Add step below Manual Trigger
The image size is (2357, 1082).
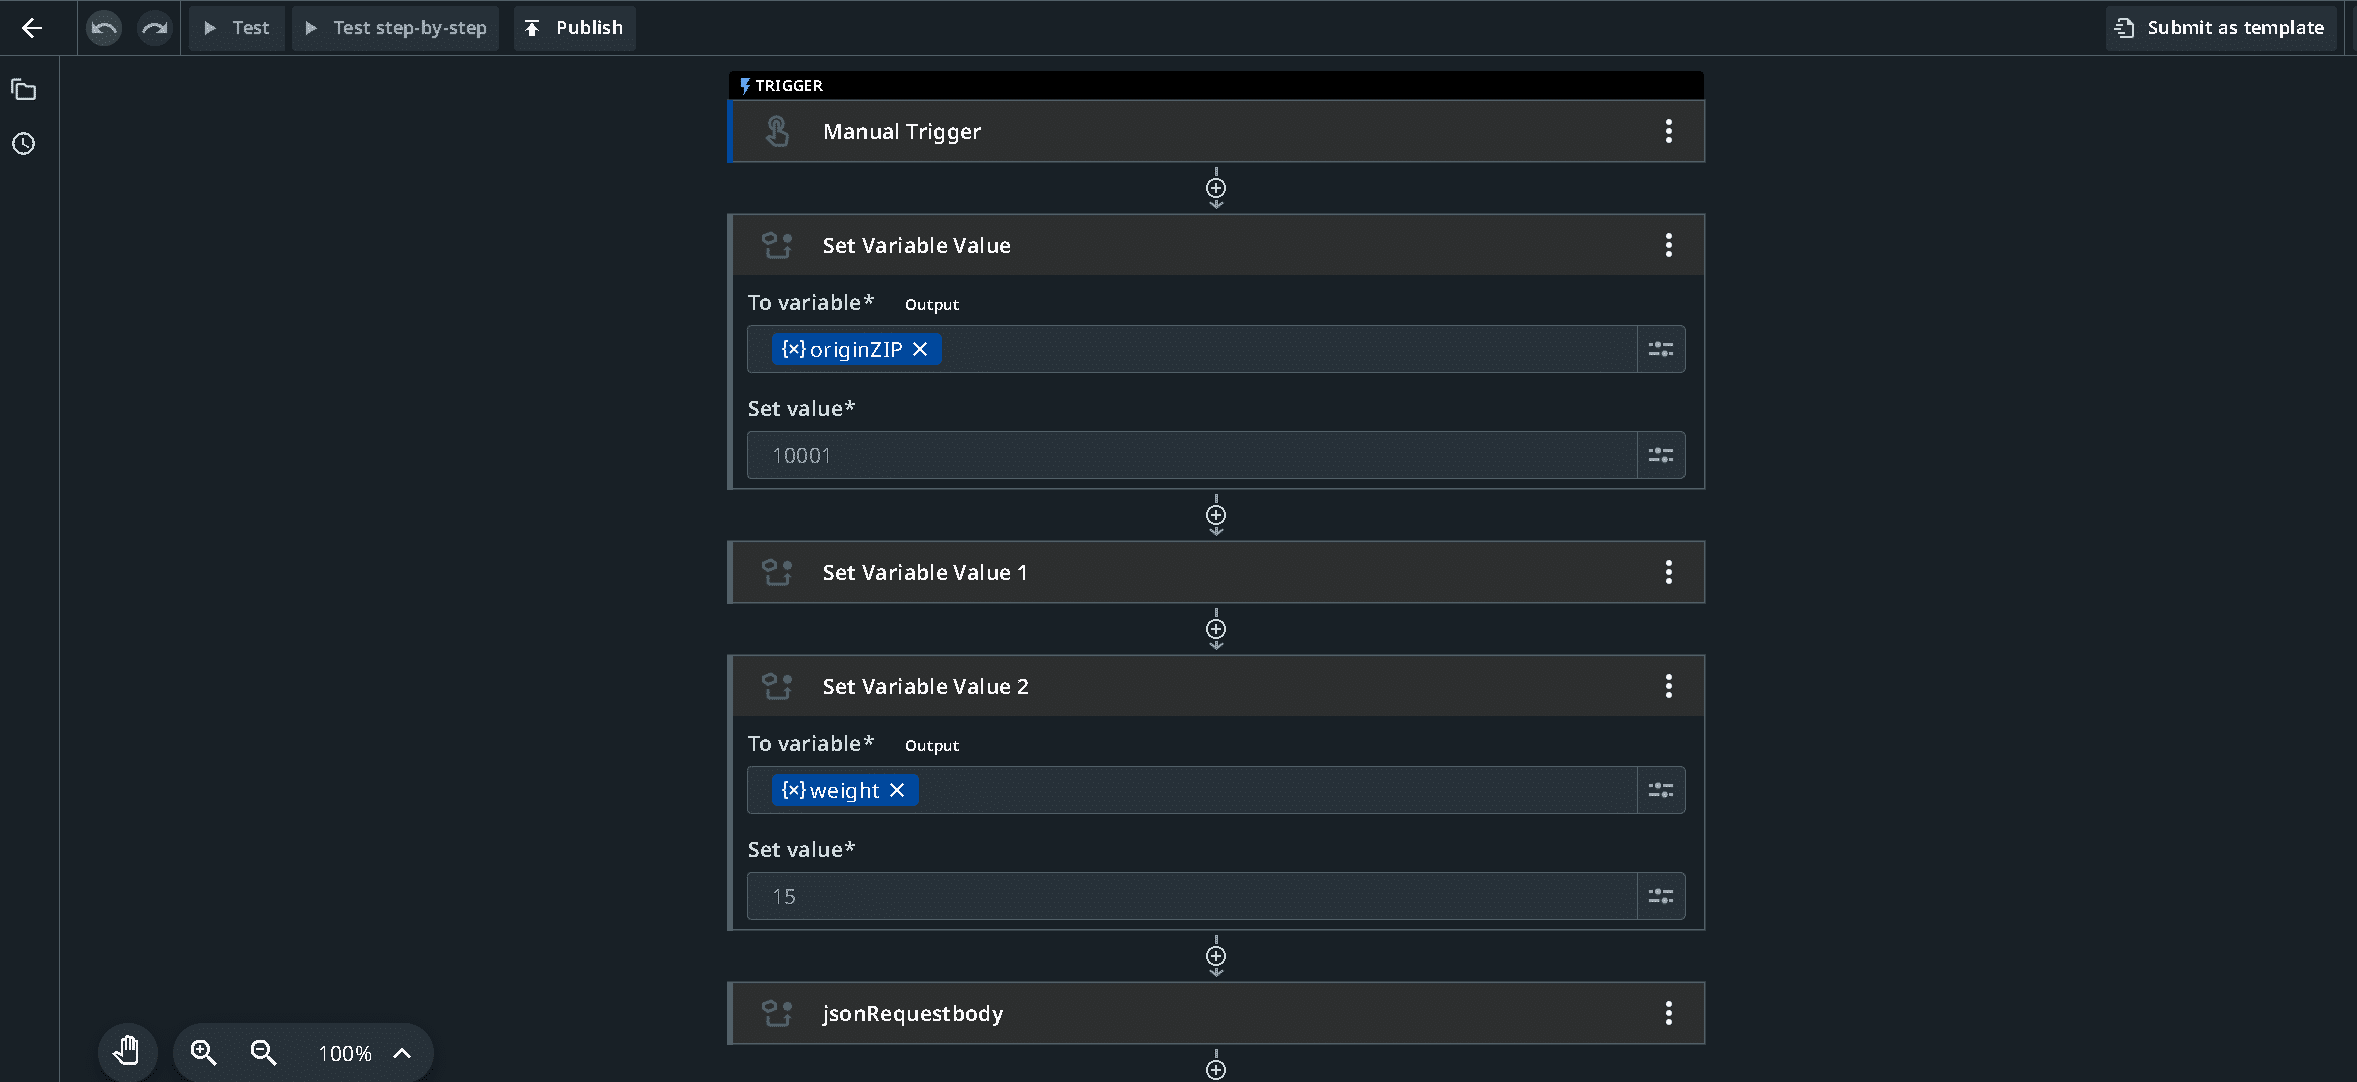[x=1216, y=188]
